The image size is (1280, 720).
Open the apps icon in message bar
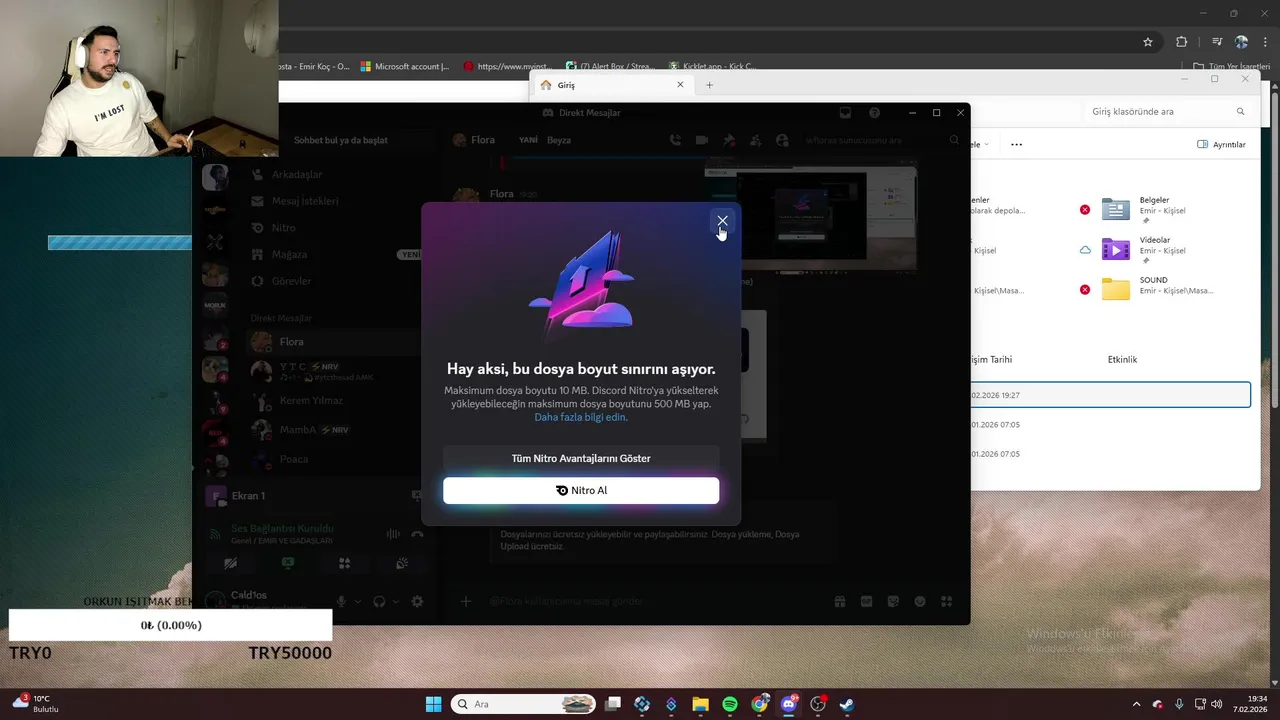click(946, 601)
